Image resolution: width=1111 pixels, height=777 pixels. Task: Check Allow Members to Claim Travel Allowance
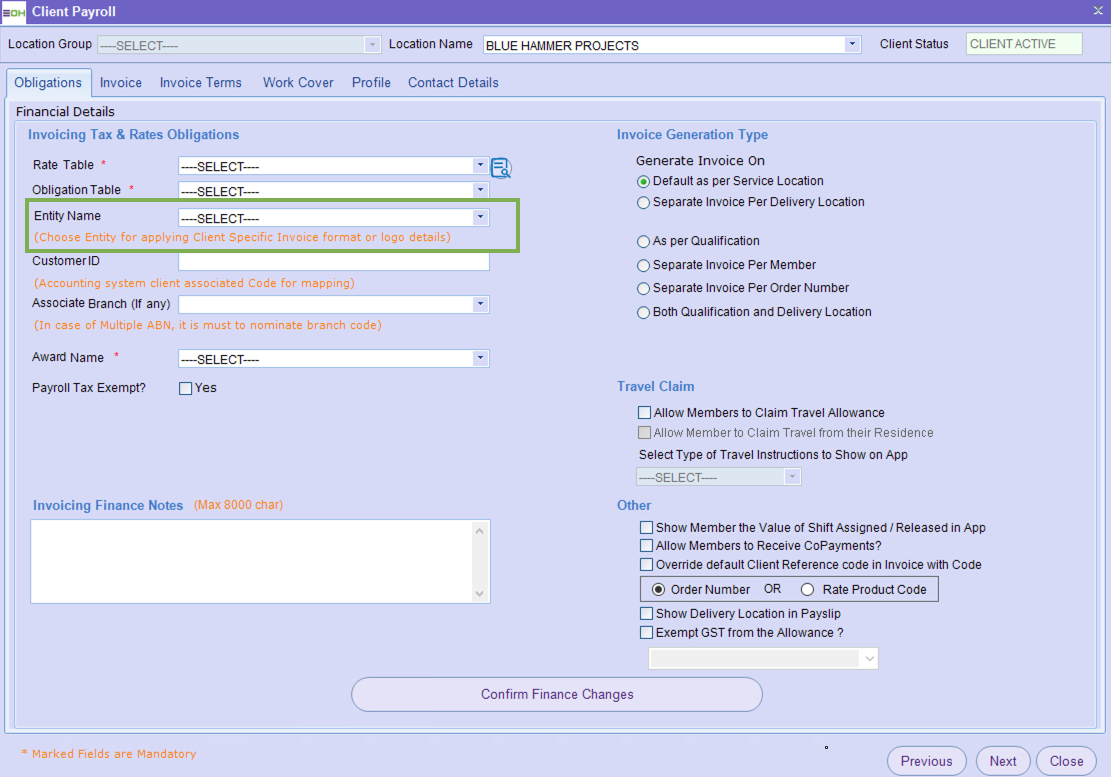click(644, 413)
